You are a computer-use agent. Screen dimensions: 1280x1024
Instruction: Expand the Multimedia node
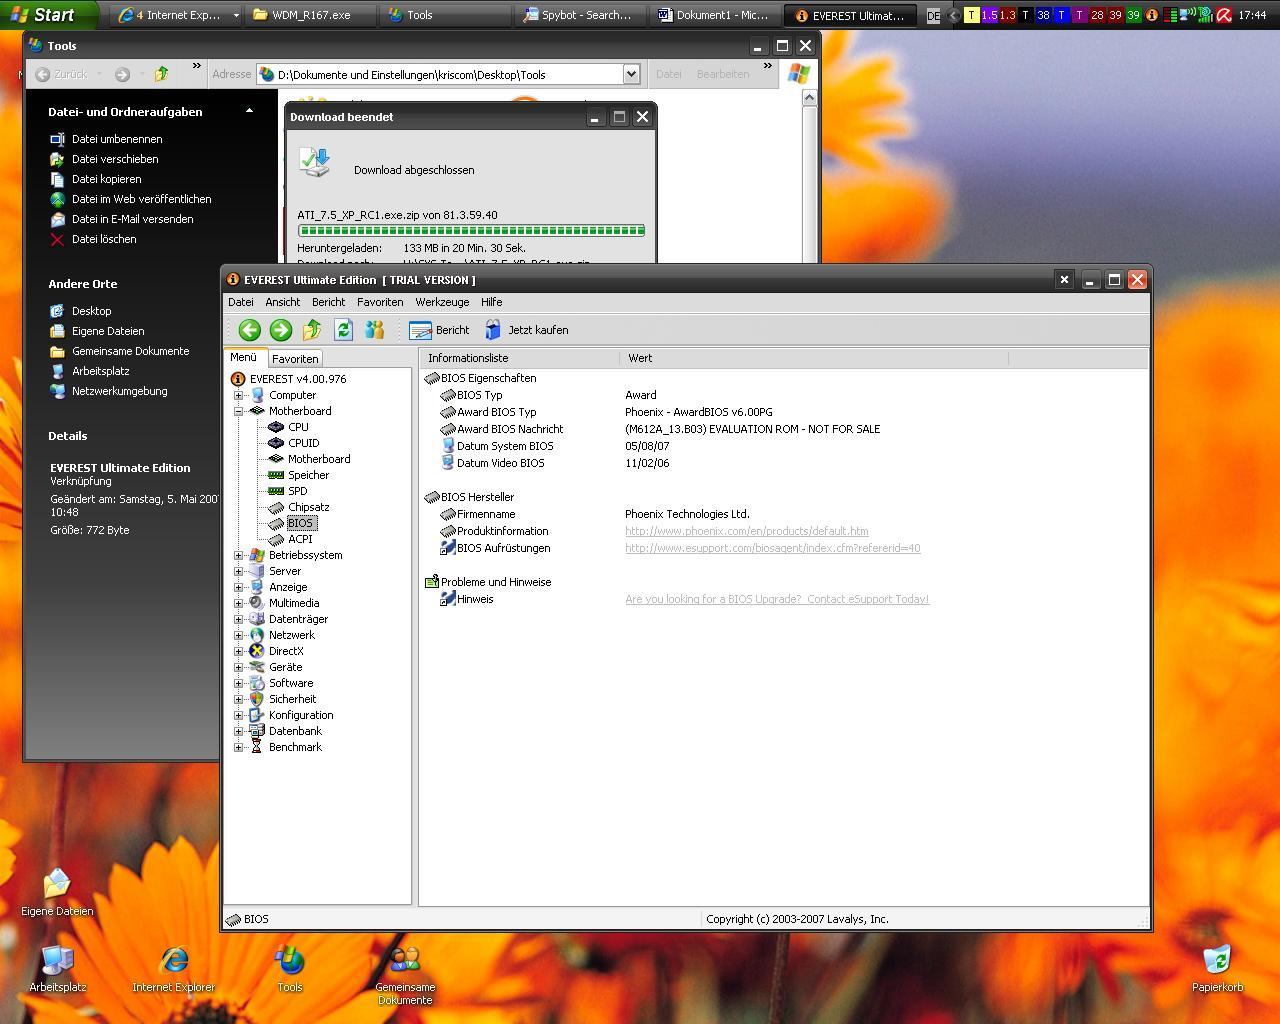point(239,603)
